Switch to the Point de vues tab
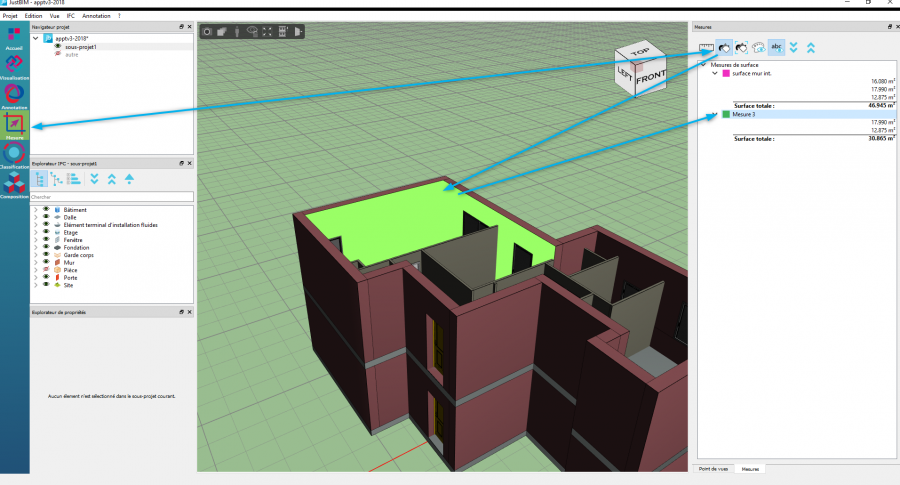This screenshot has width=900, height=485. point(713,469)
